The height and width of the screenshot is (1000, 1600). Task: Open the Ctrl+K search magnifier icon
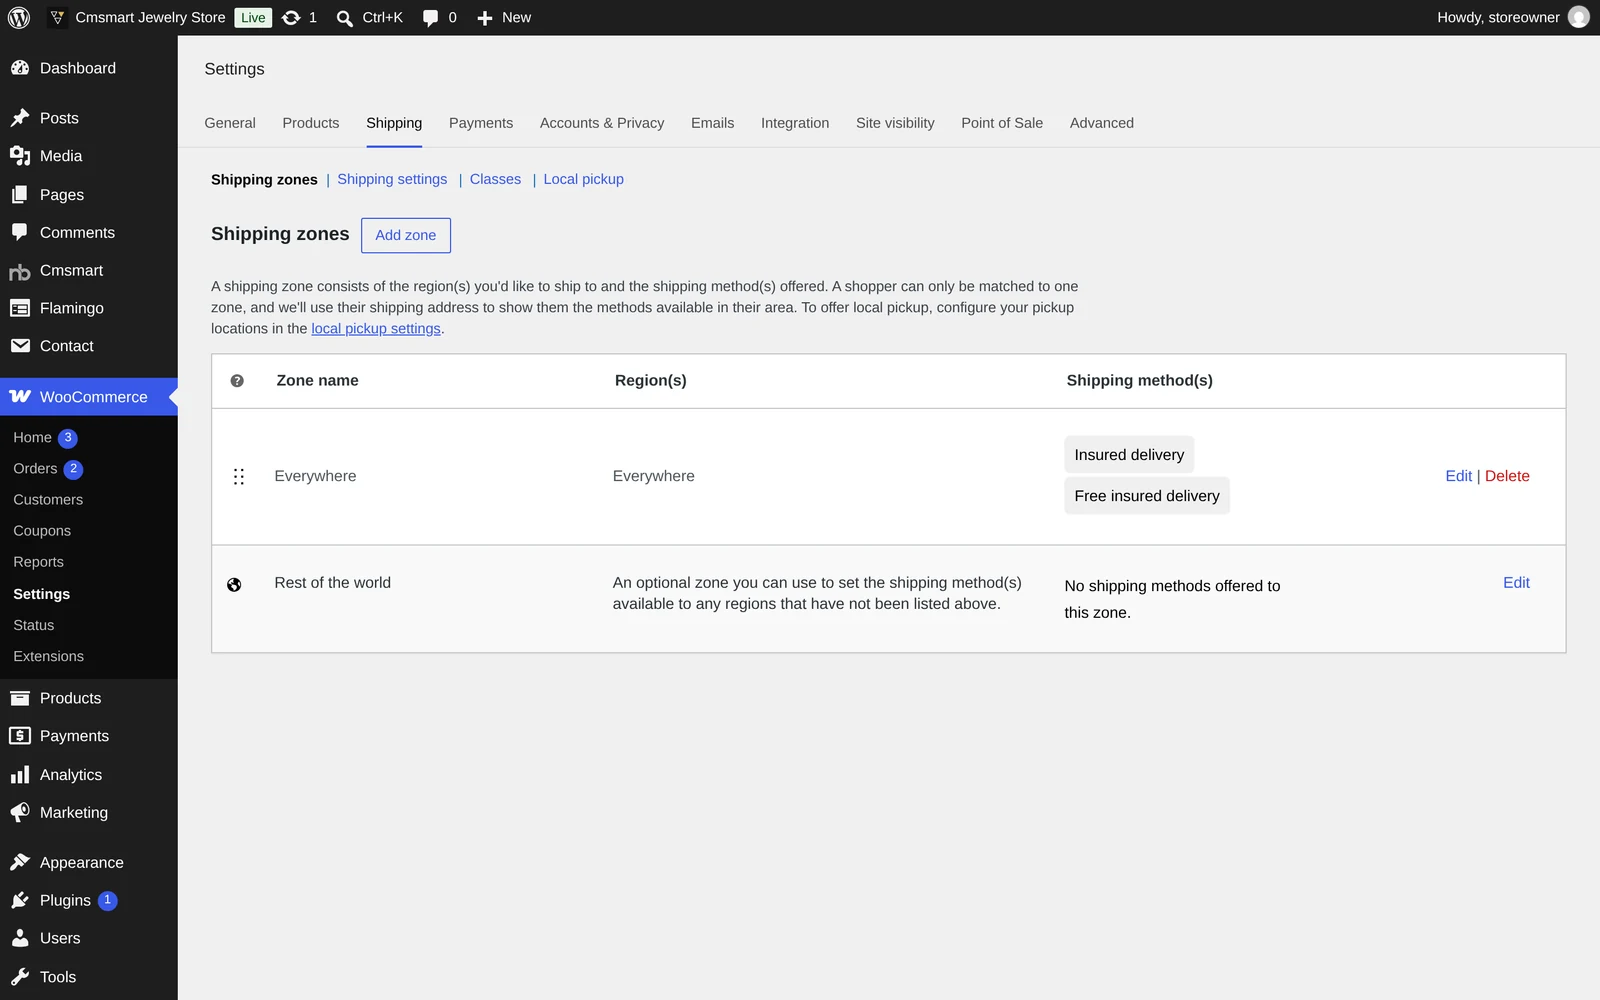click(x=344, y=18)
